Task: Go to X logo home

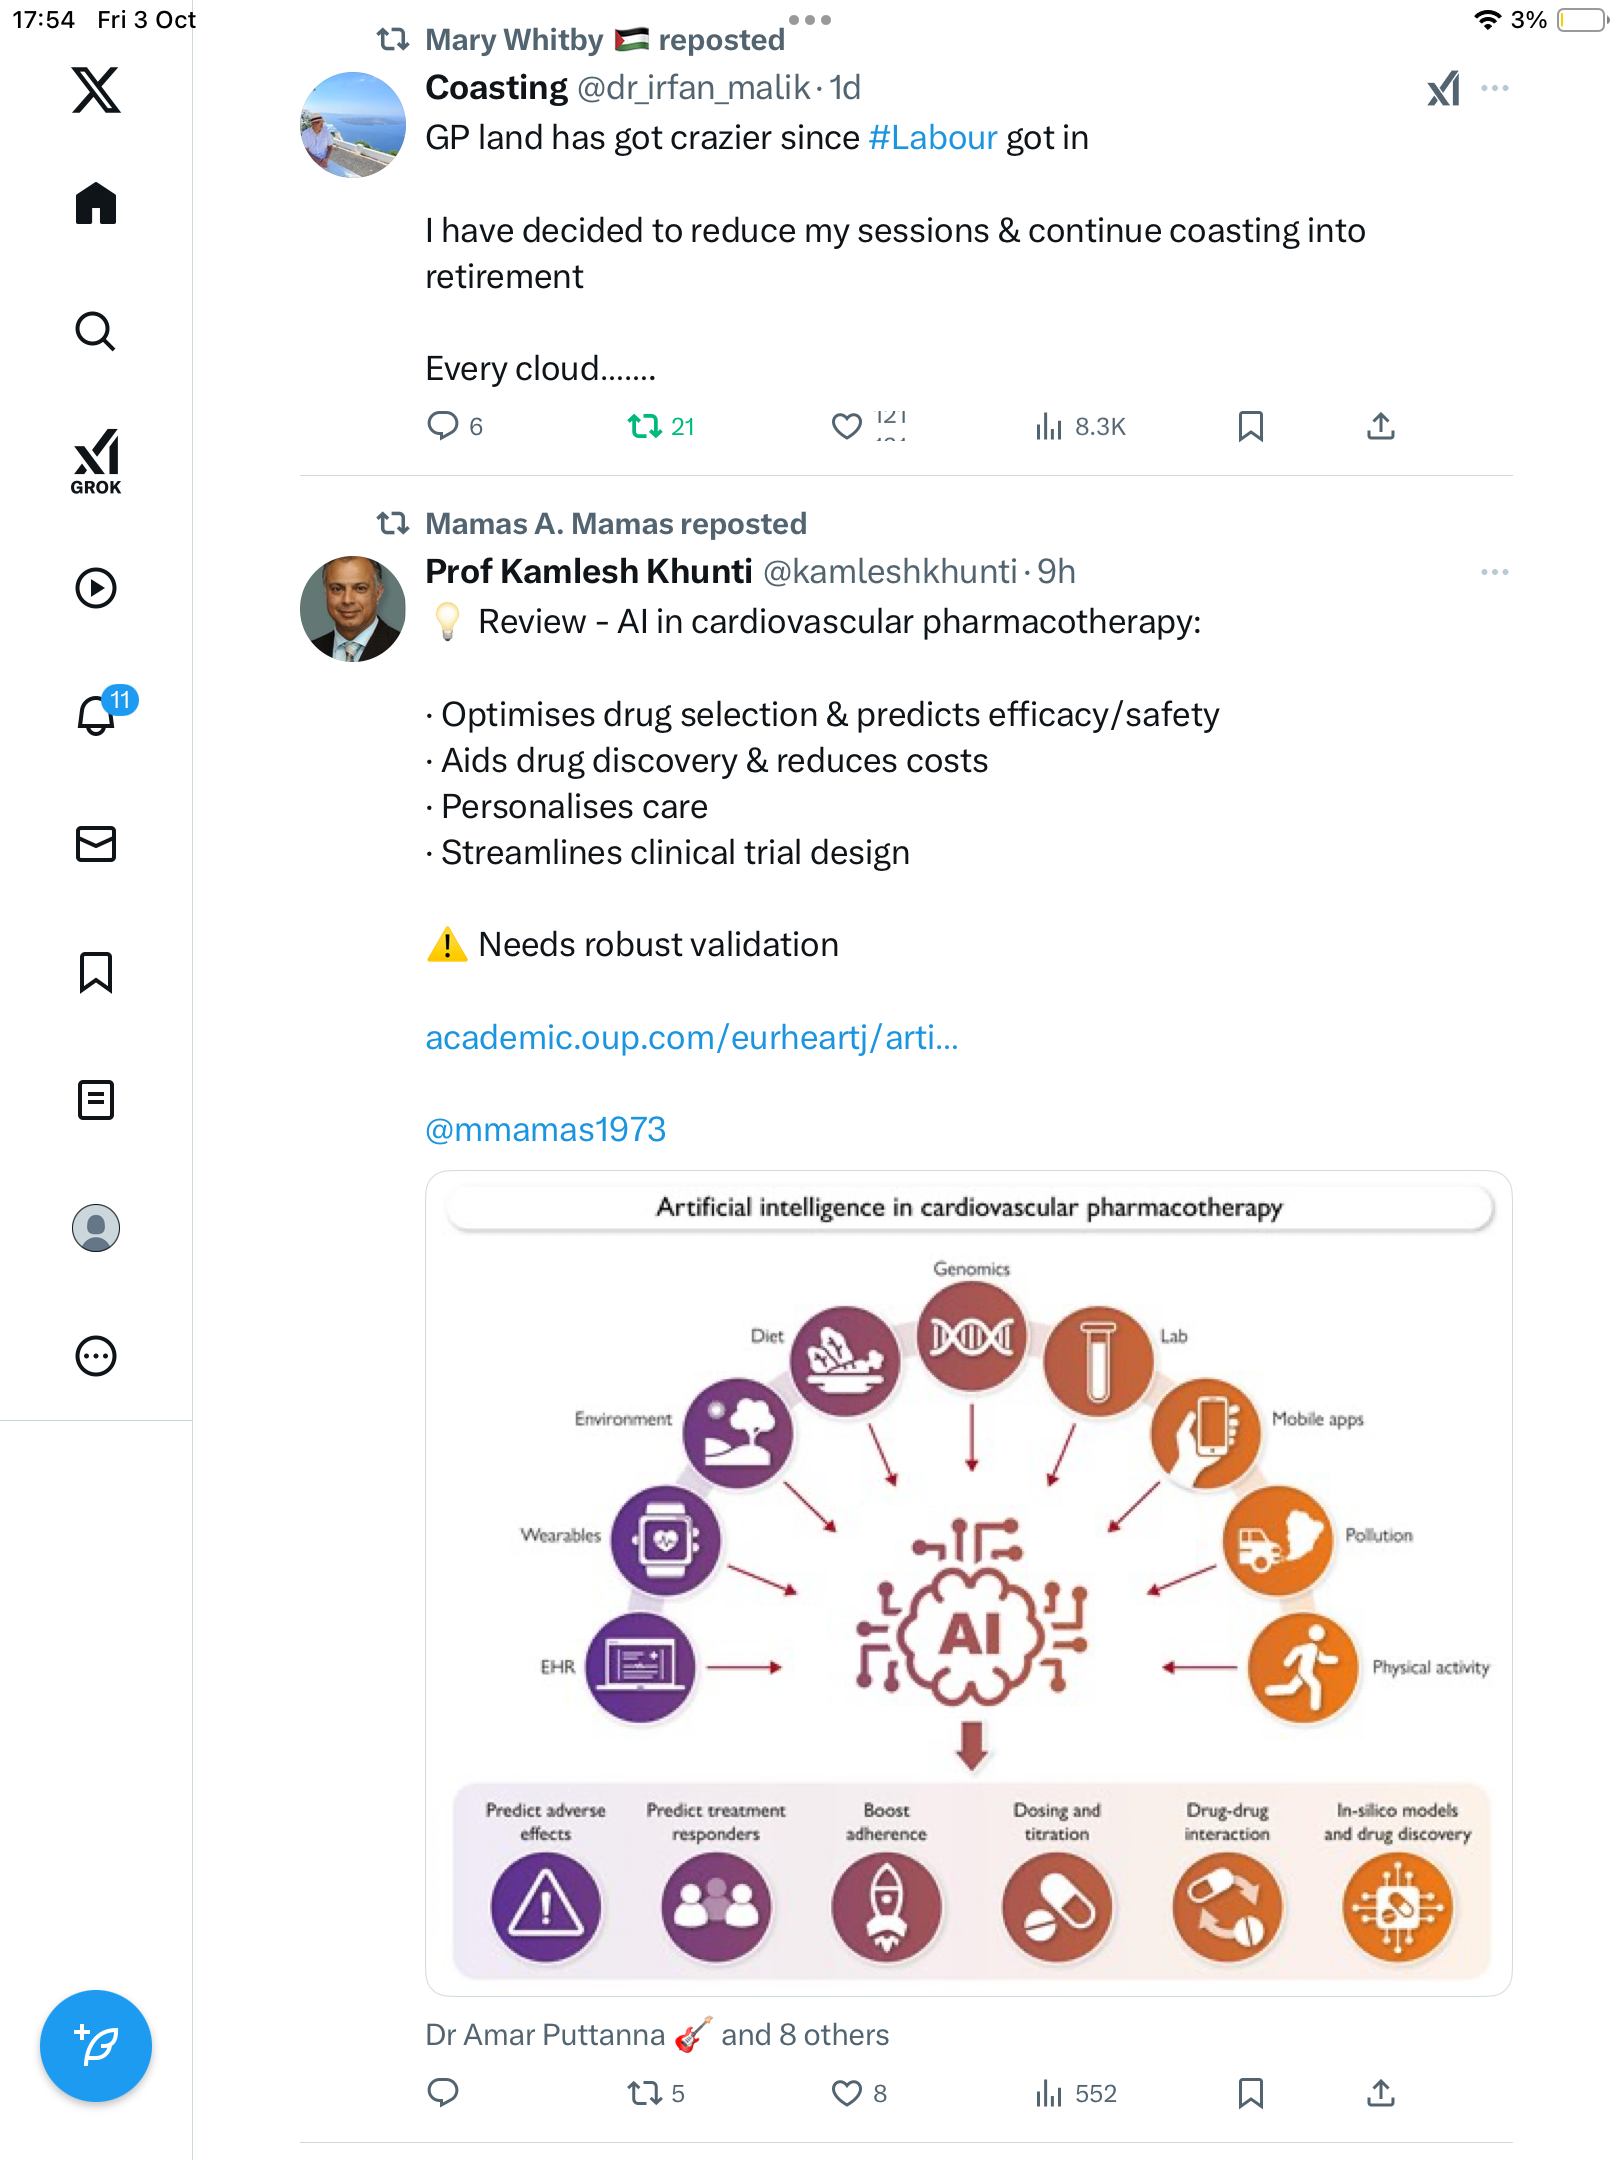Action: point(96,90)
